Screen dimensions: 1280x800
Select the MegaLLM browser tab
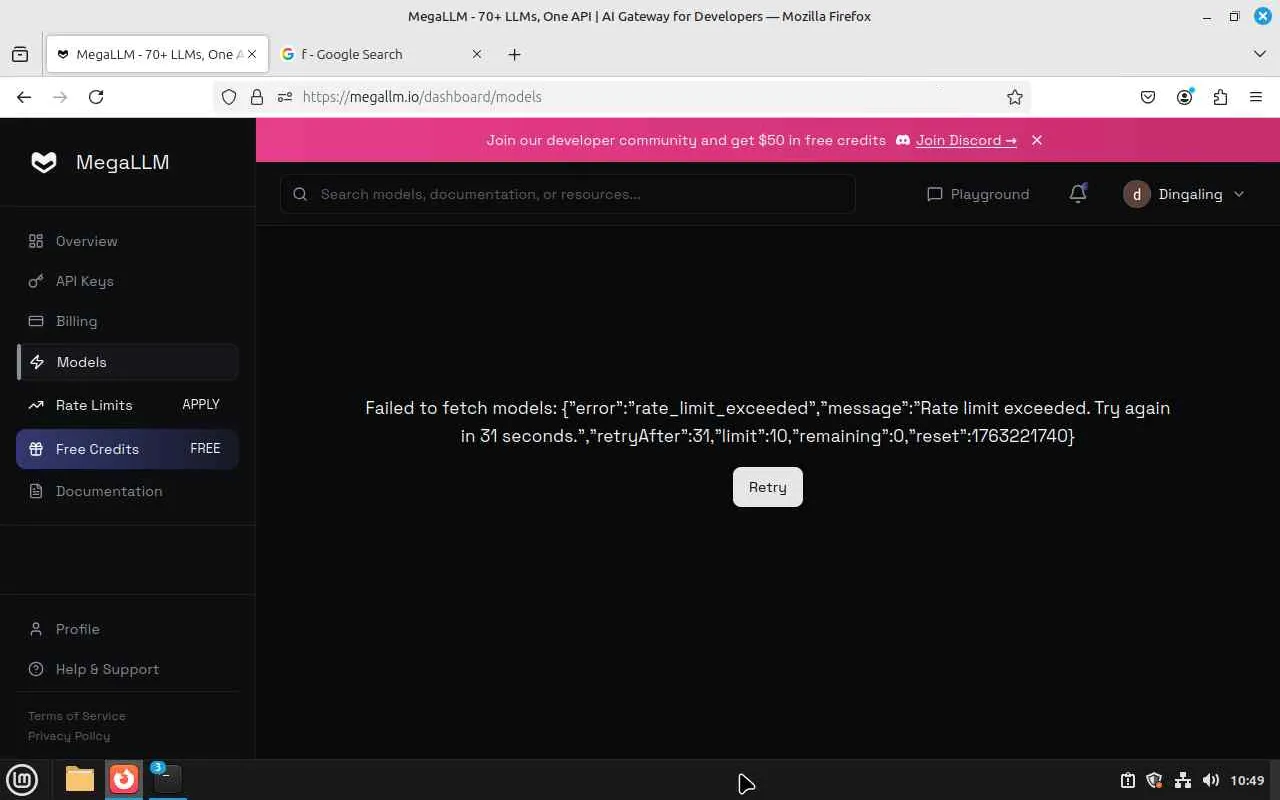click(x=157, y=54)
